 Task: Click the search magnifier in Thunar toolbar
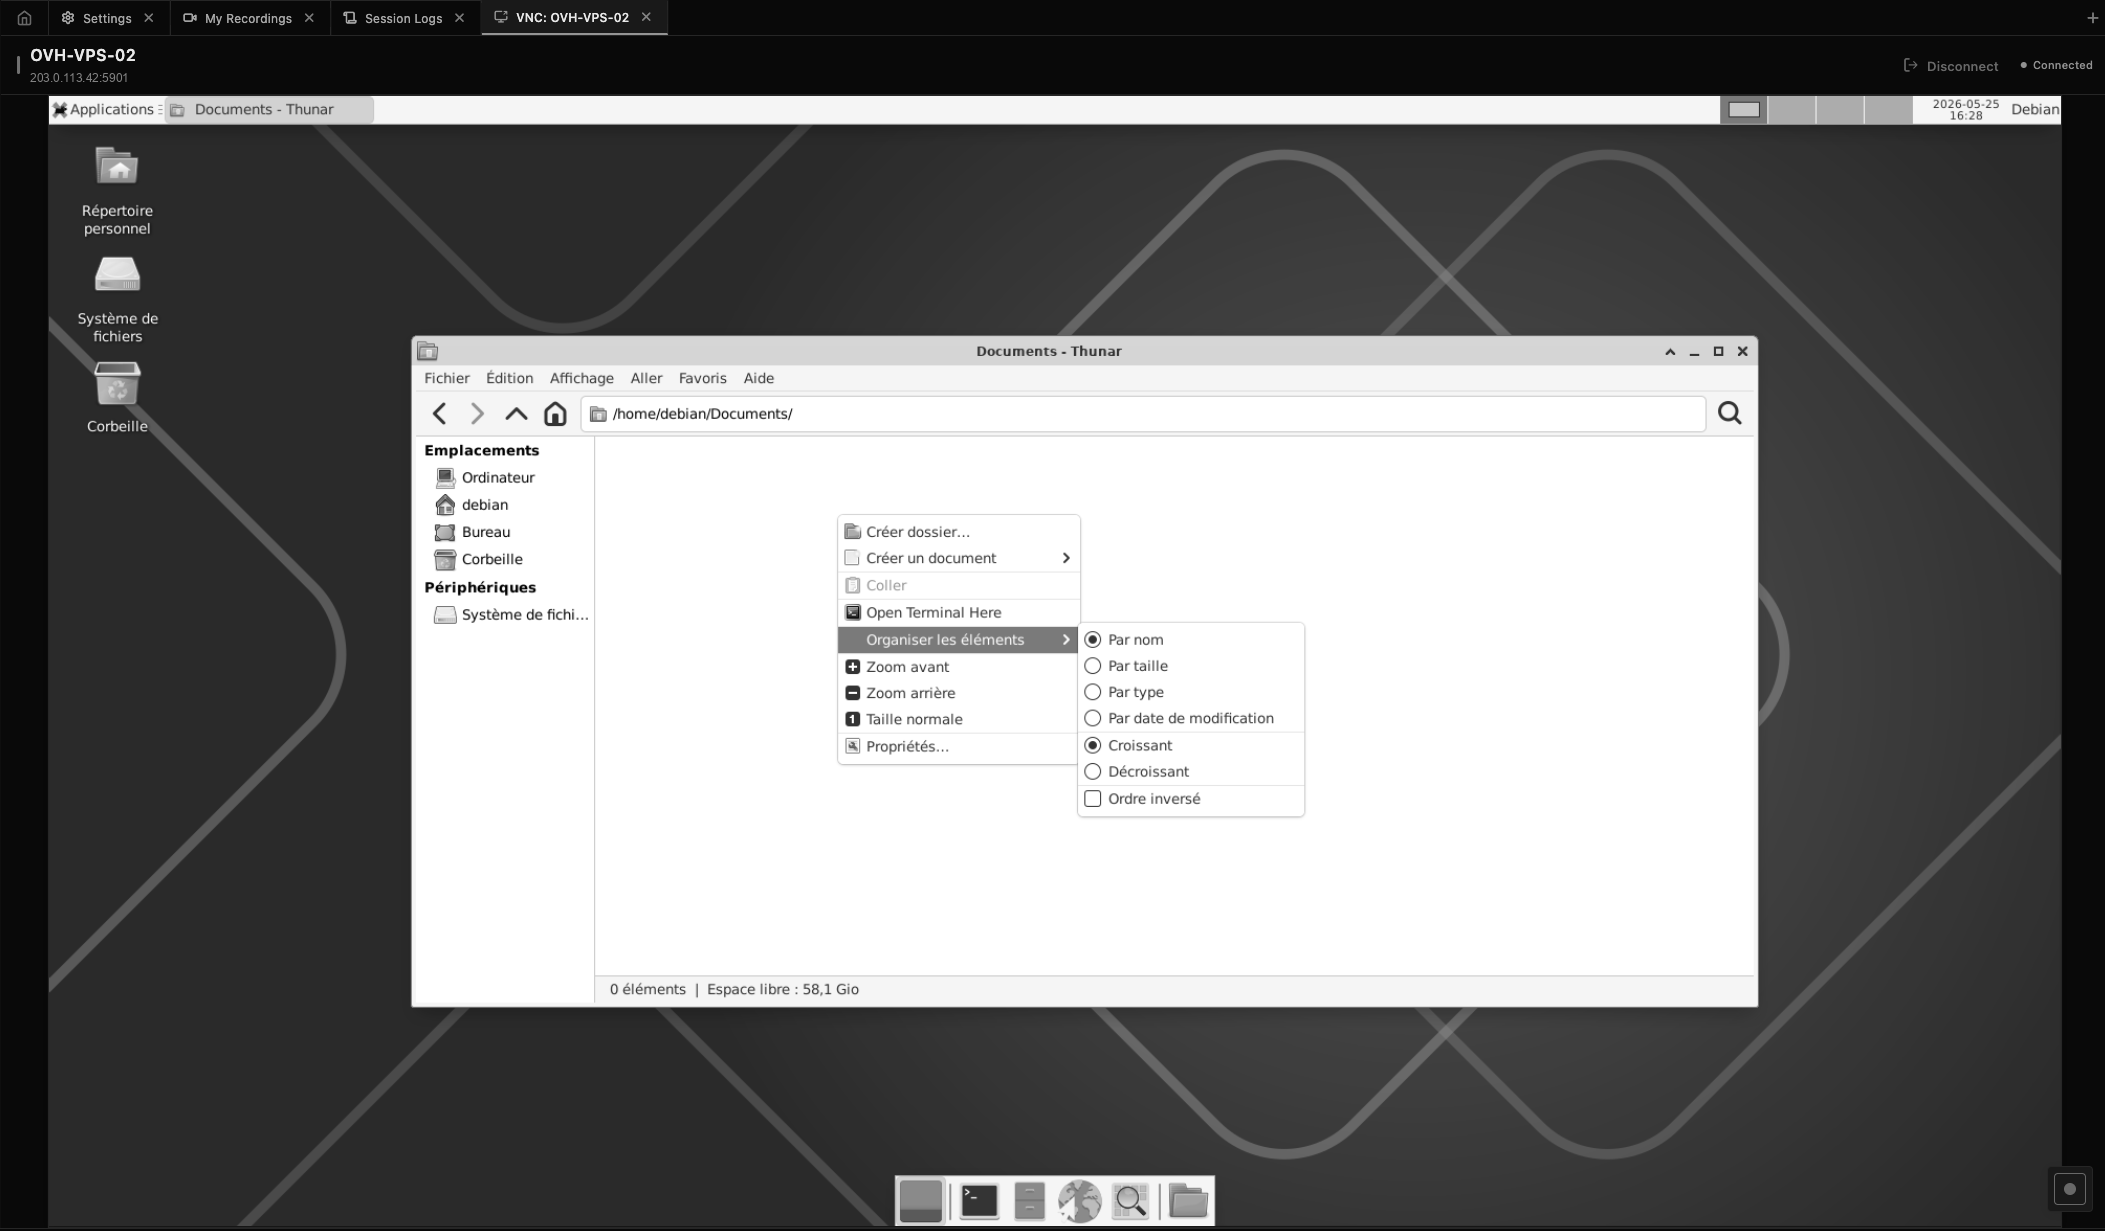pos(1730,414)
